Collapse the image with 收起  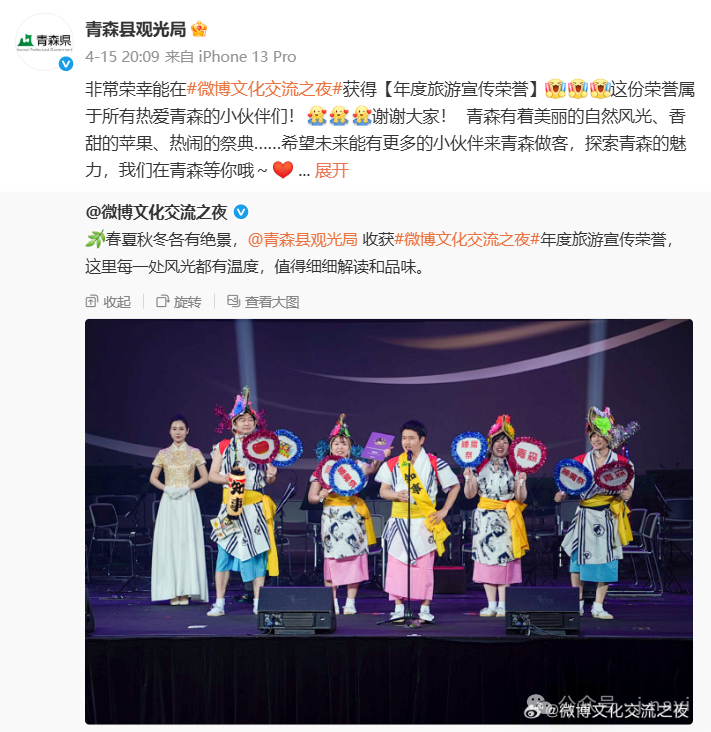[x=108, y=302]
